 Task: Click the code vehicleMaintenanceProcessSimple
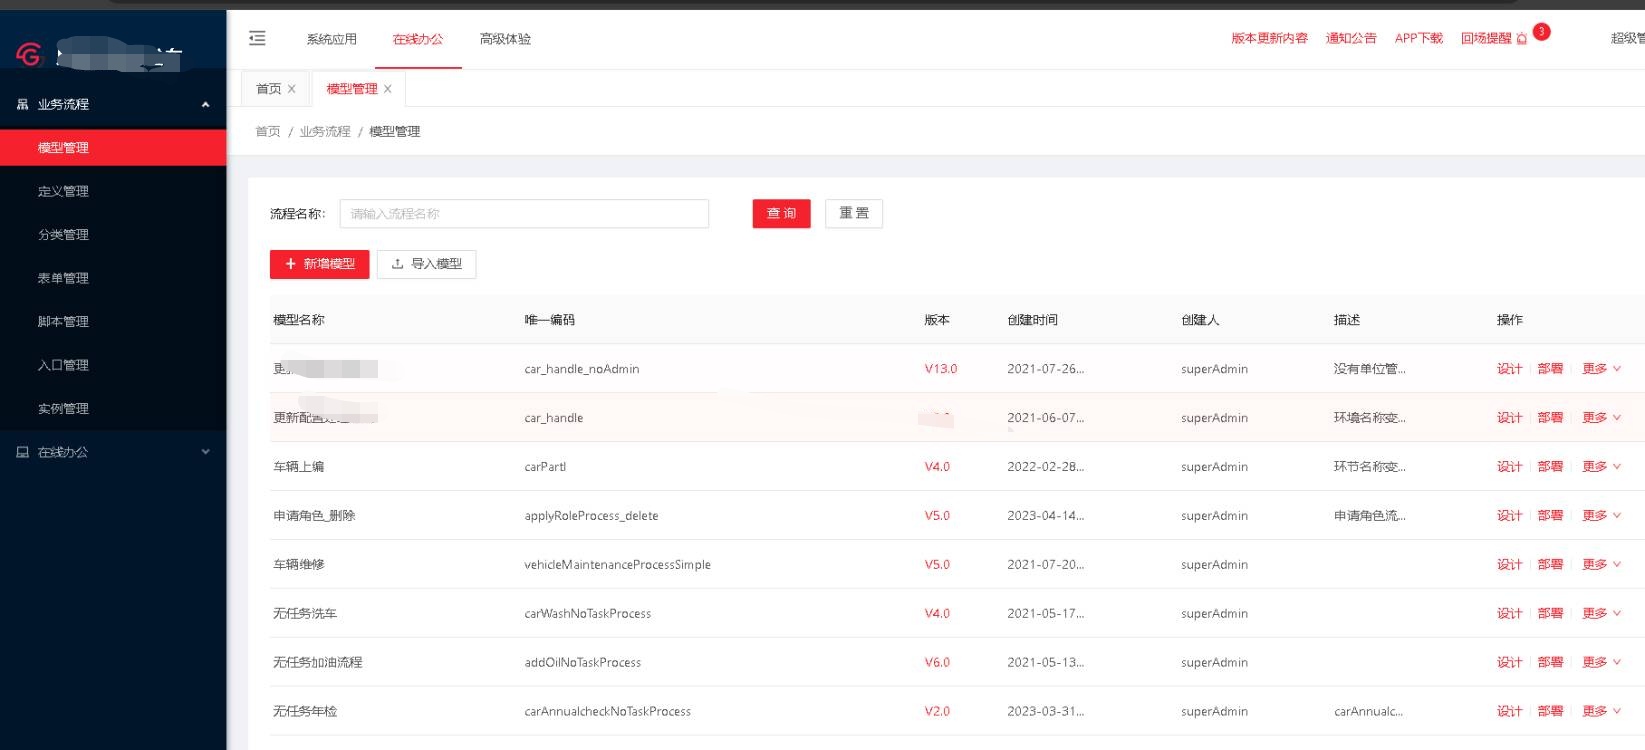pyautogui.click(x=617, y=565)
